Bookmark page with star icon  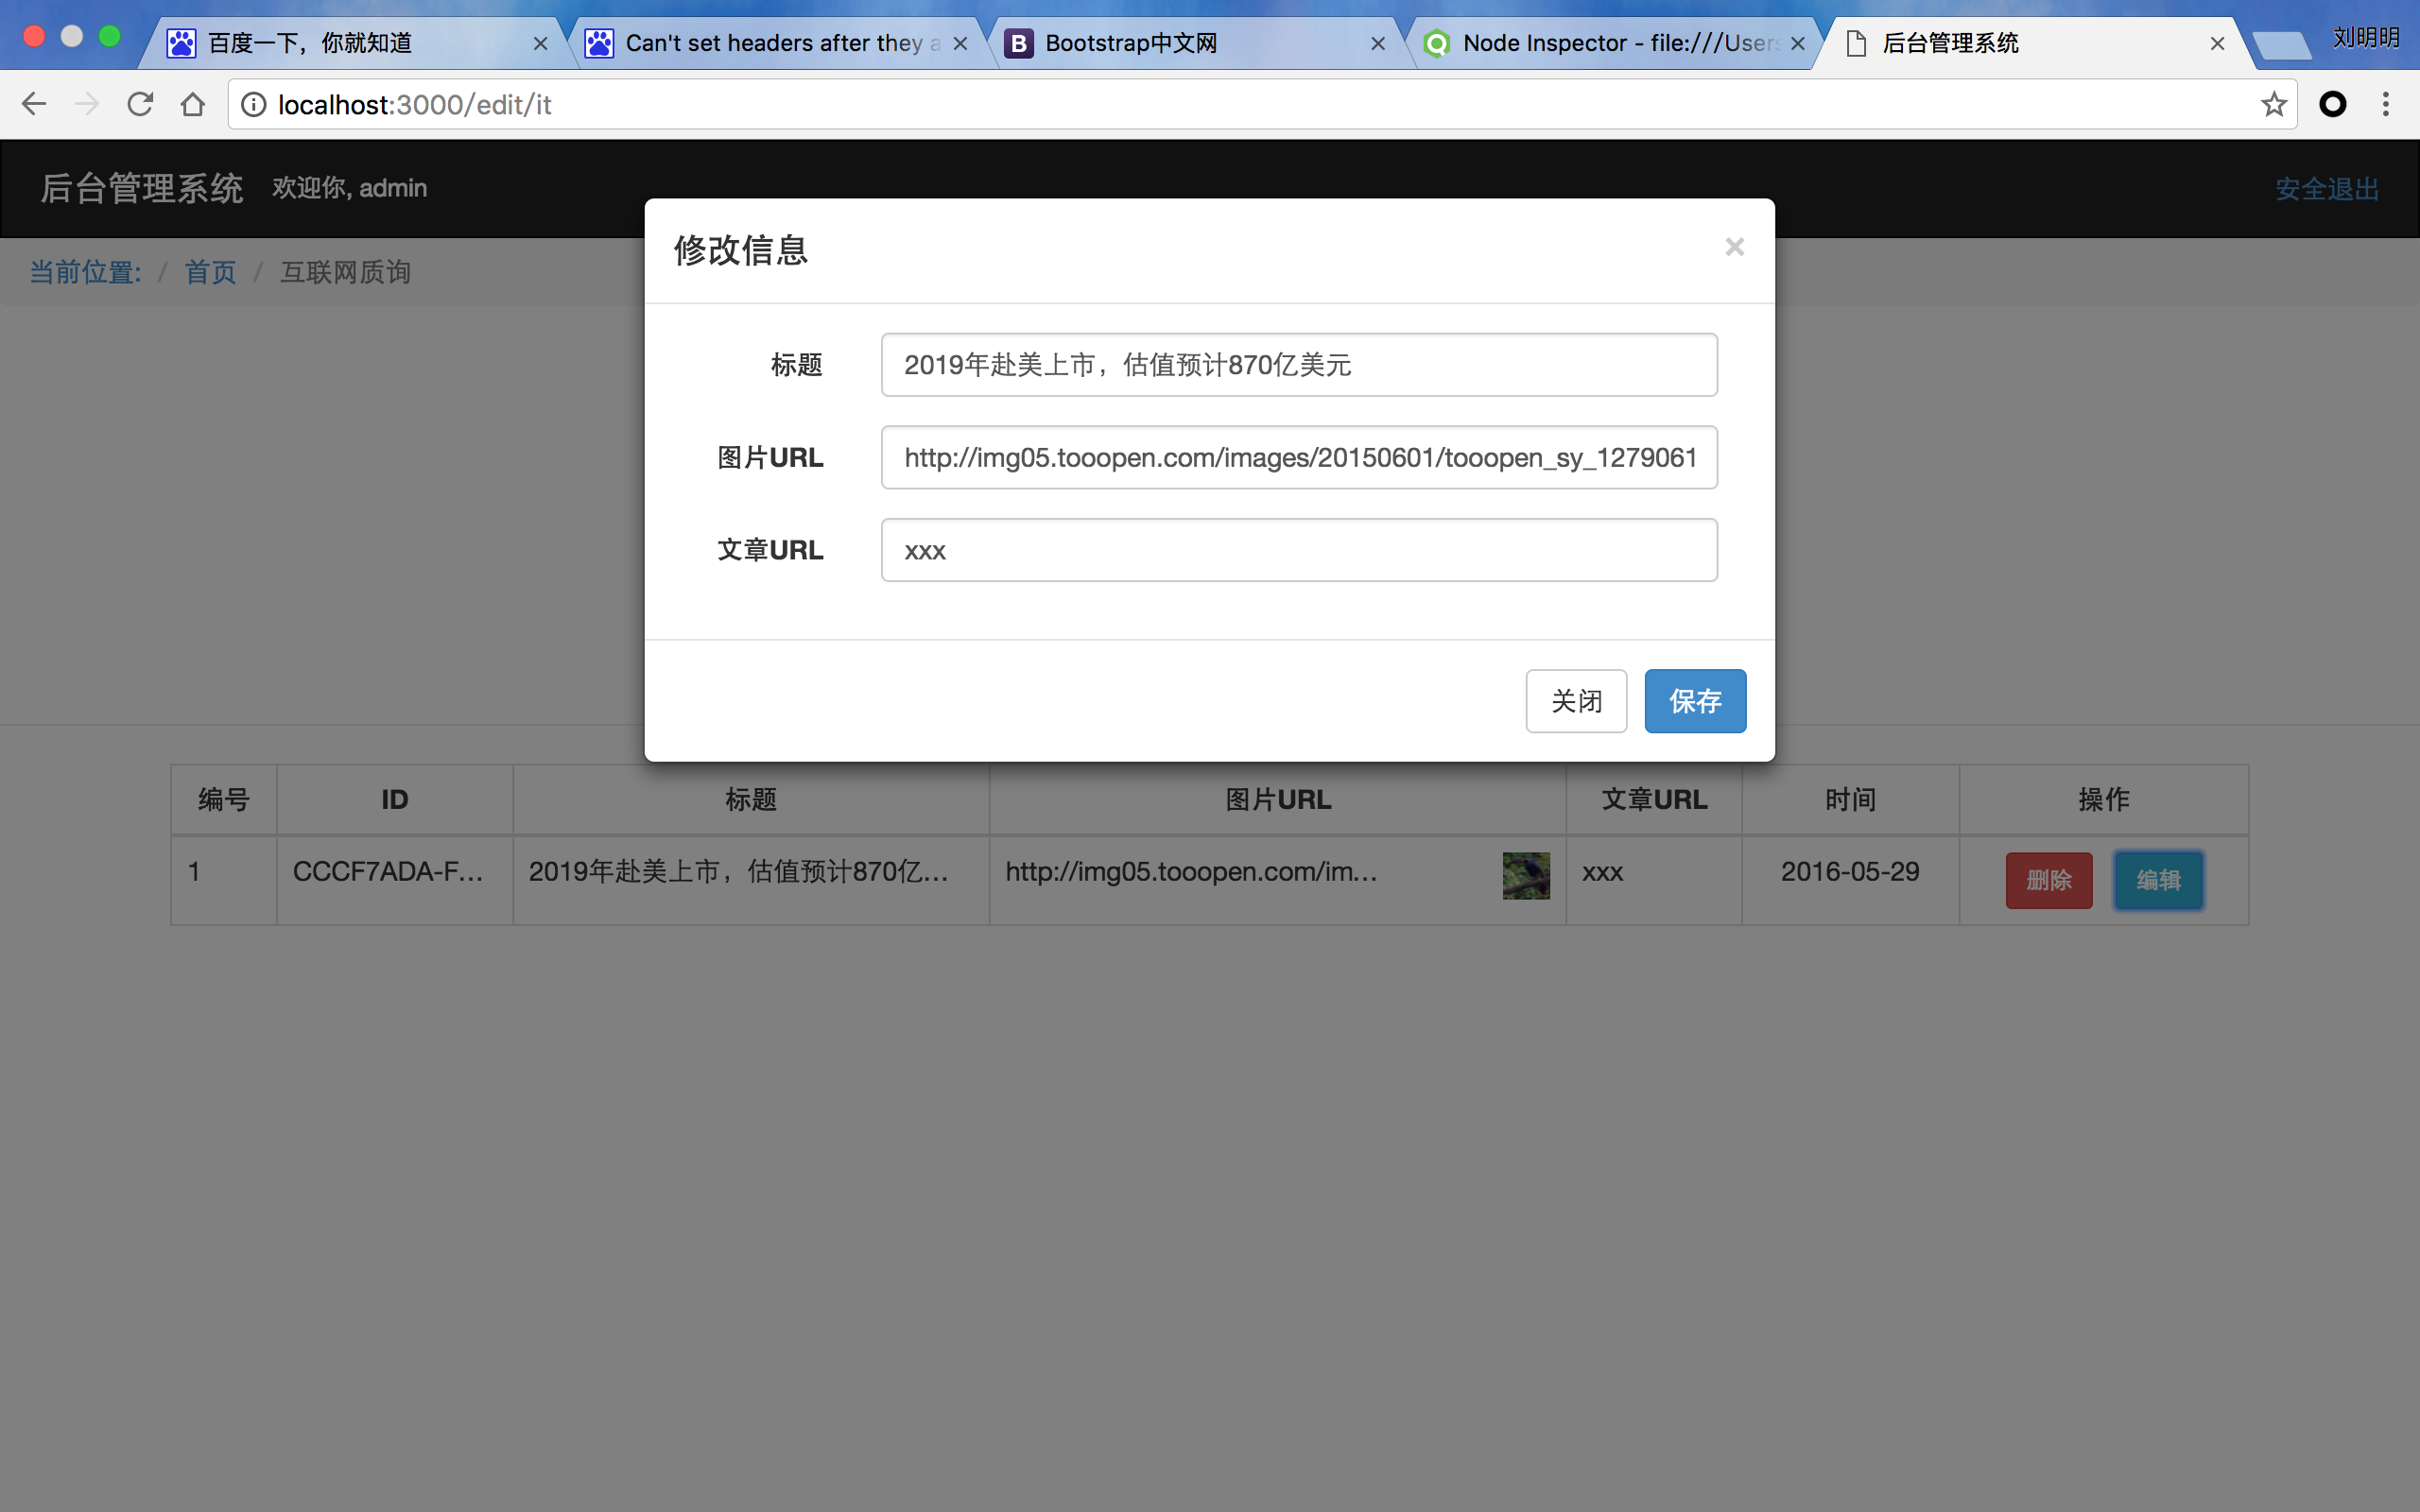[2273, 104]
